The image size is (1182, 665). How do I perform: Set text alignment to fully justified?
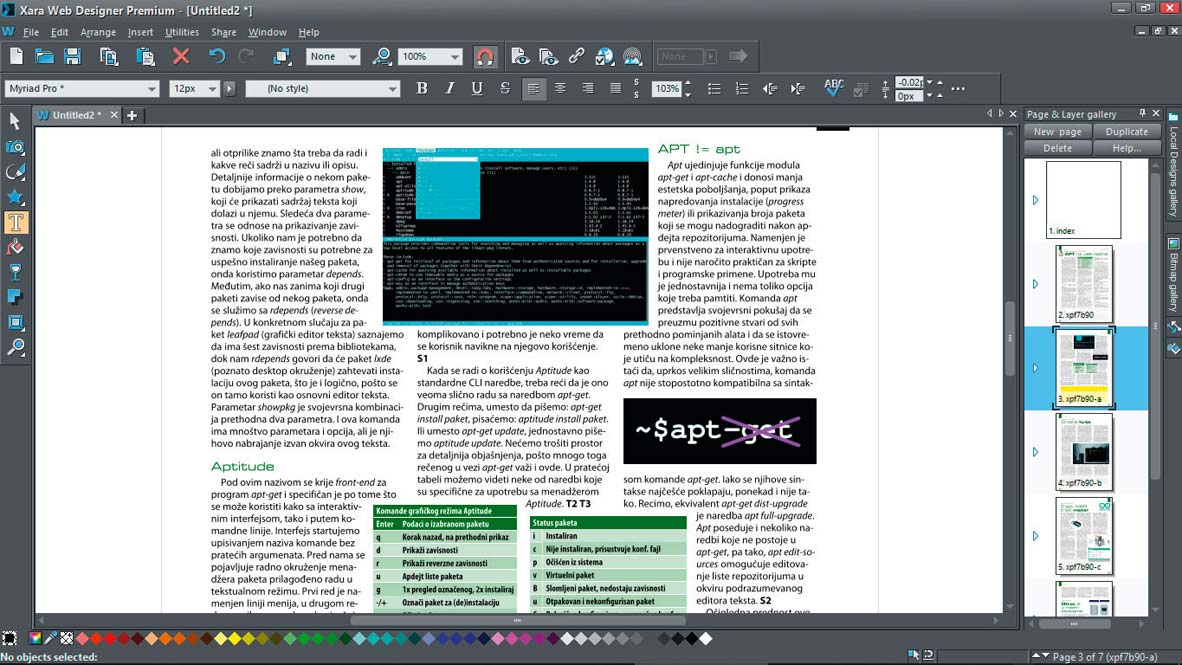point(615,89)
